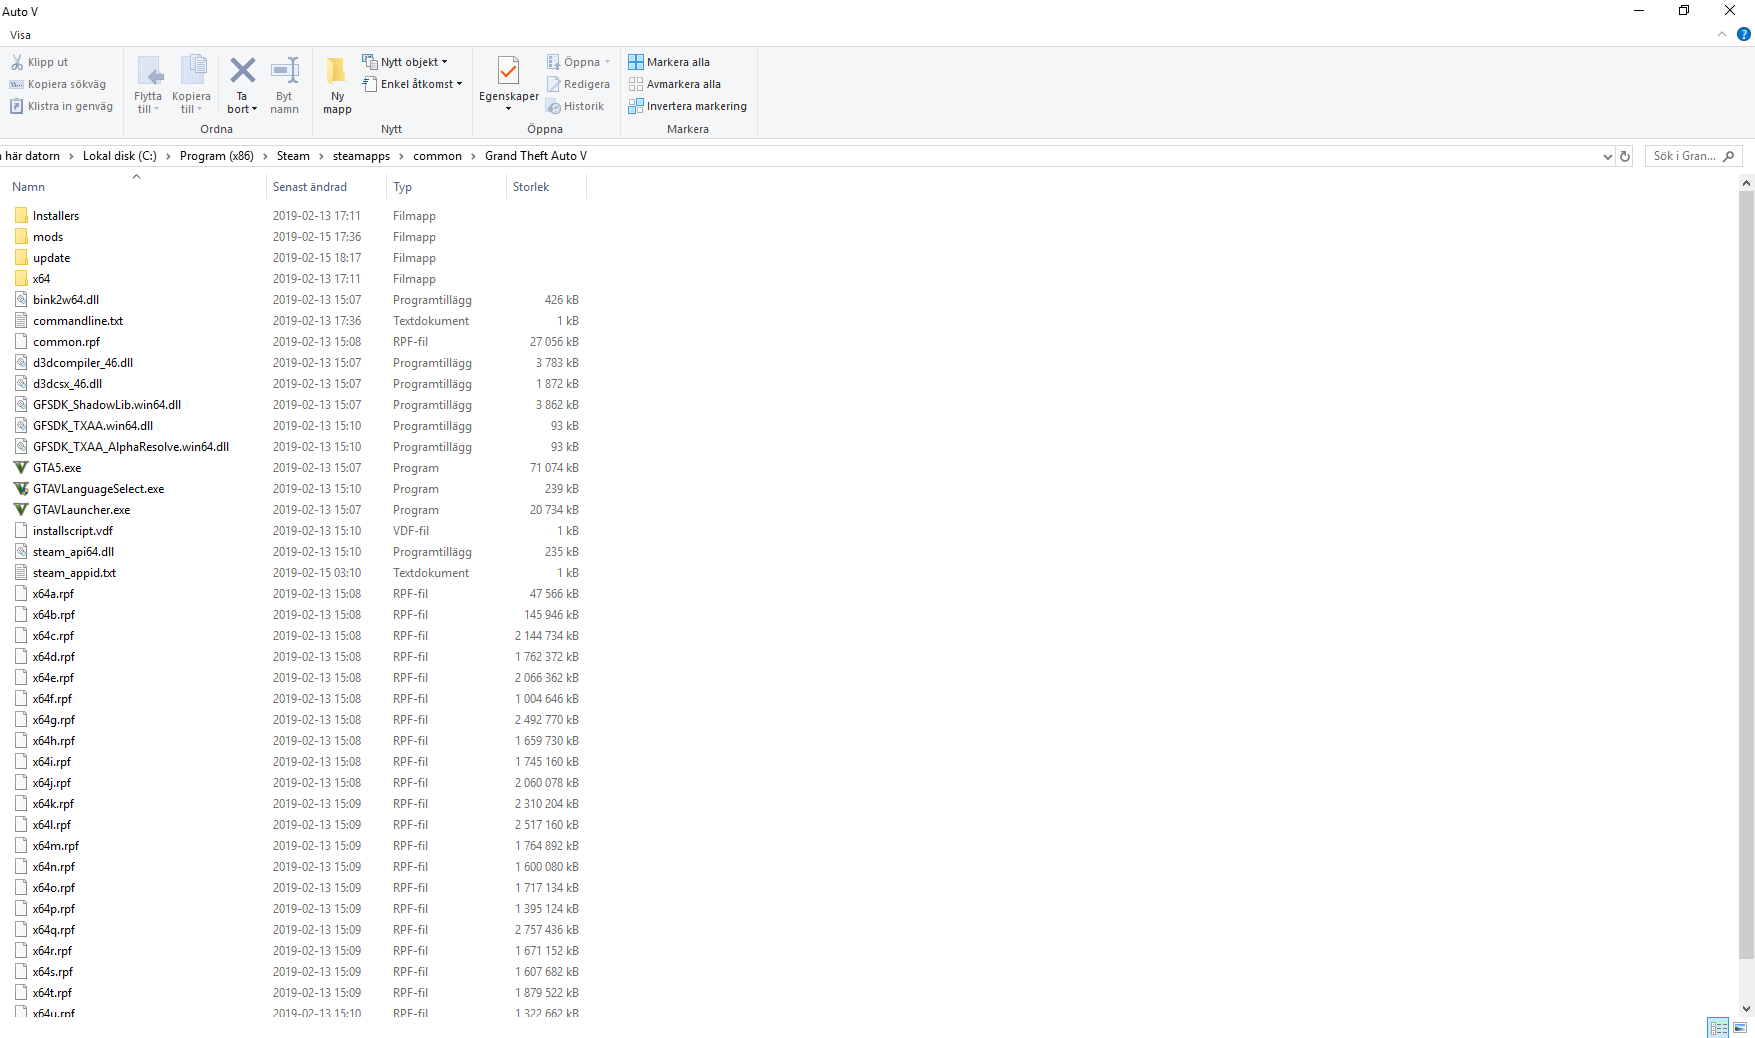This screenshot has height=1038, width=1755.
Task: Navigate to Lokal disk (C:) breadcrumb
Action: click(x=120, y=156)
